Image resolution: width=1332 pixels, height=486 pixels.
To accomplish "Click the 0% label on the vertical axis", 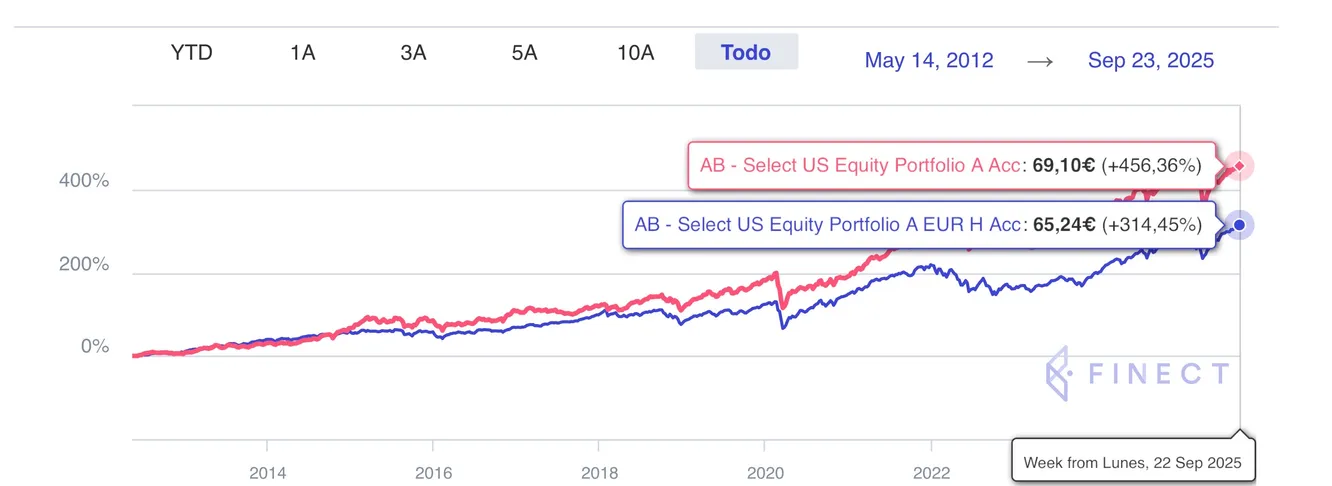I will pyautogui.click(x=94, y=347).
